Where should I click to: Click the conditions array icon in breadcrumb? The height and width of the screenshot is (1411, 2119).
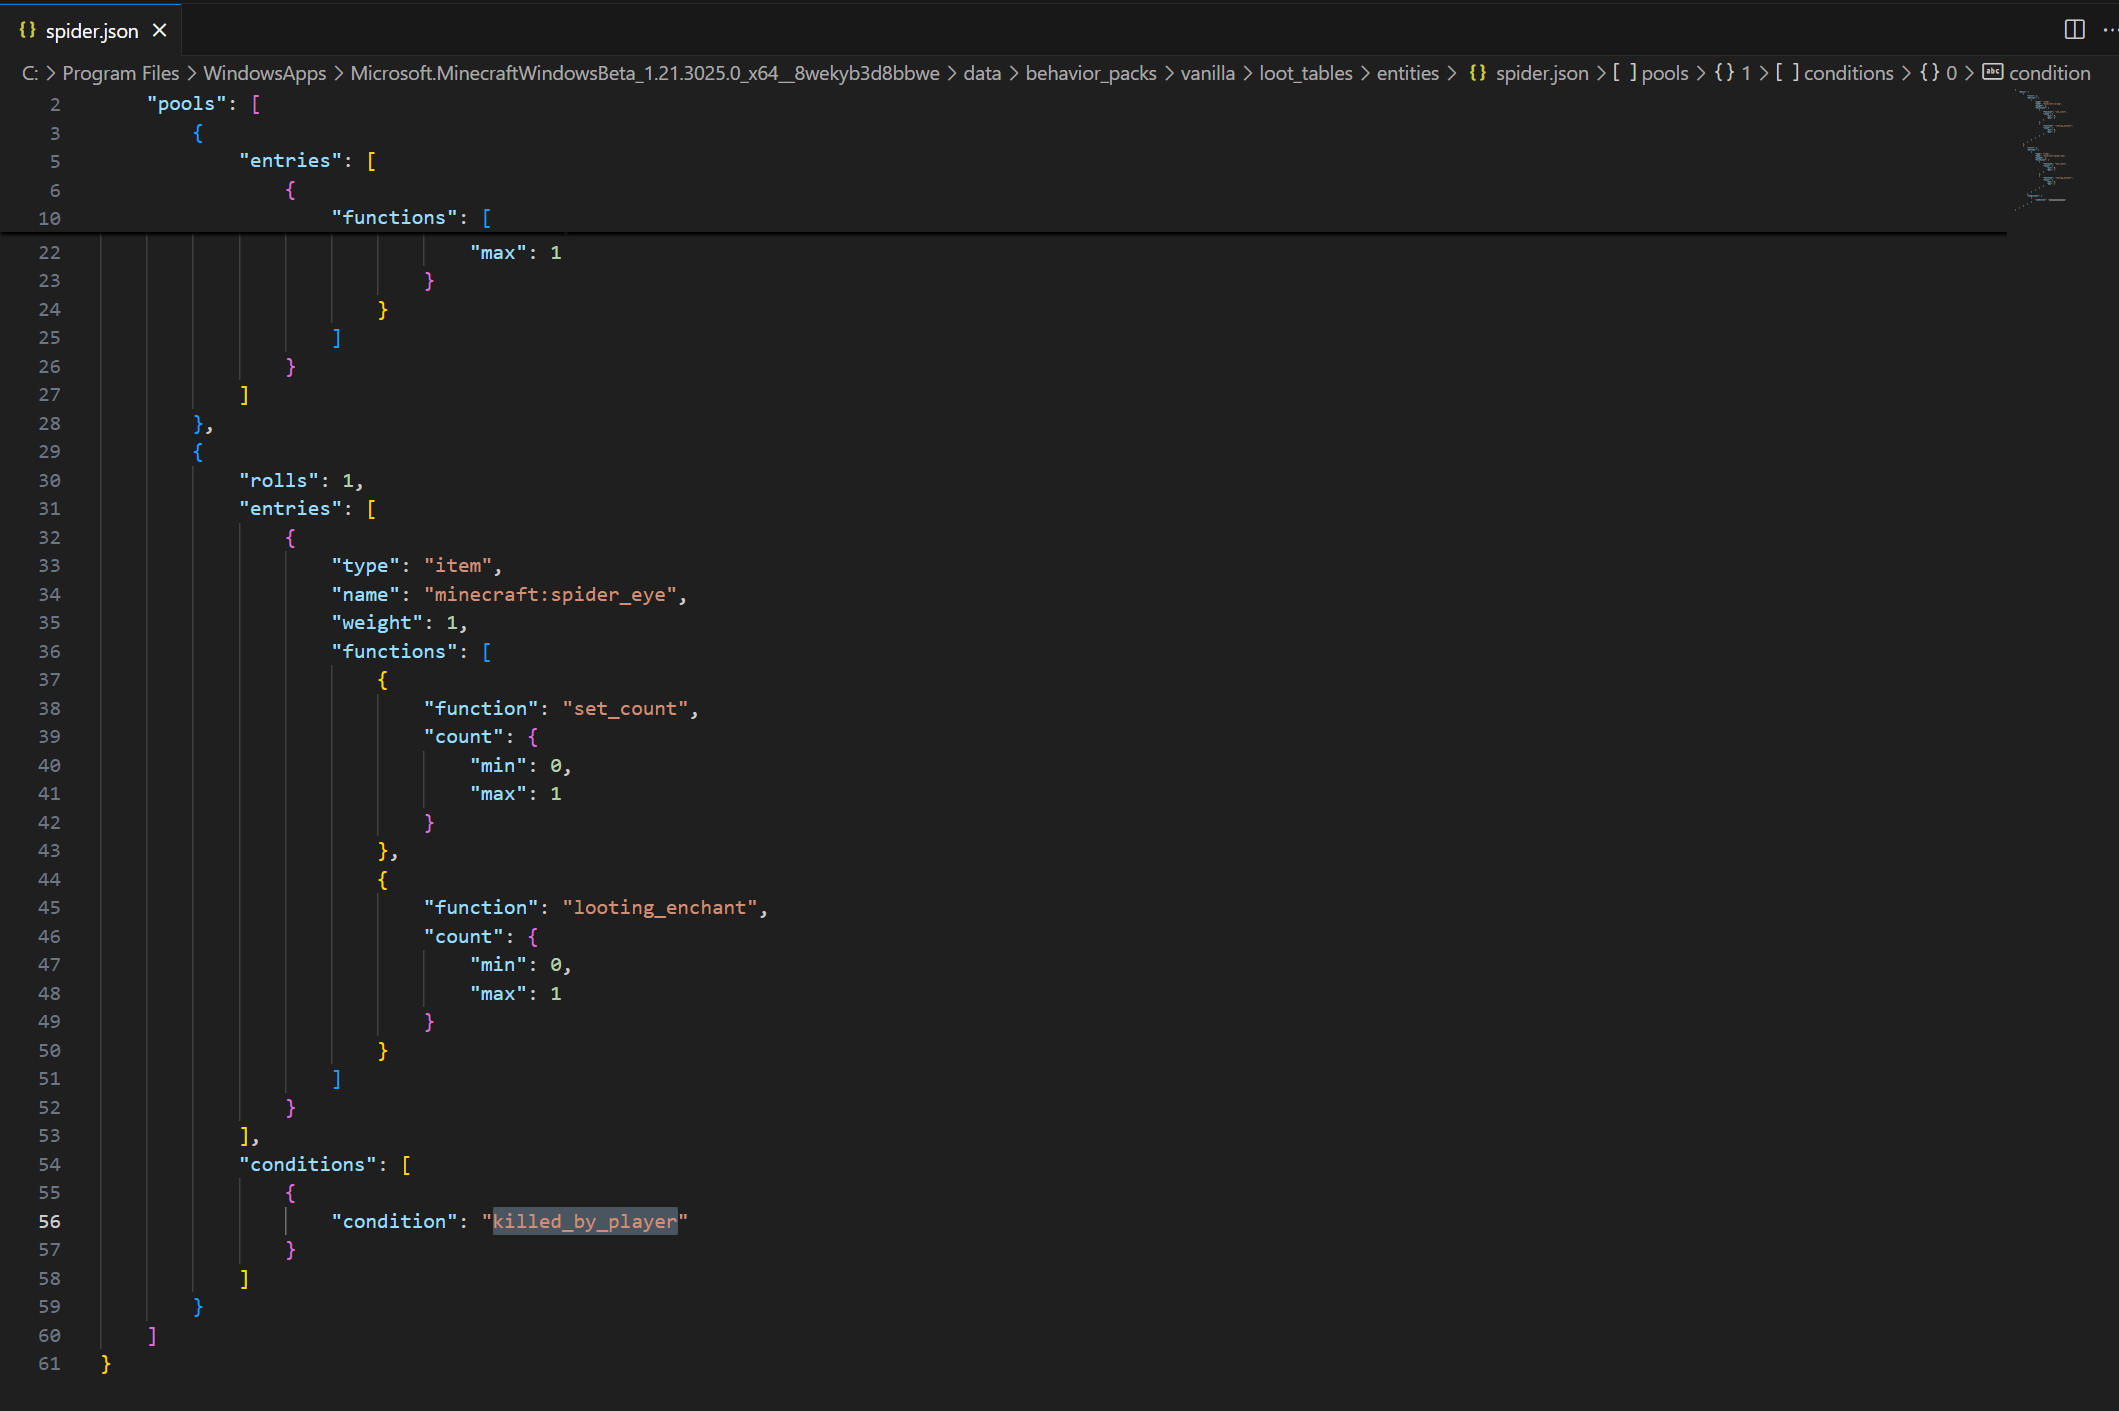pos(1787,73)
